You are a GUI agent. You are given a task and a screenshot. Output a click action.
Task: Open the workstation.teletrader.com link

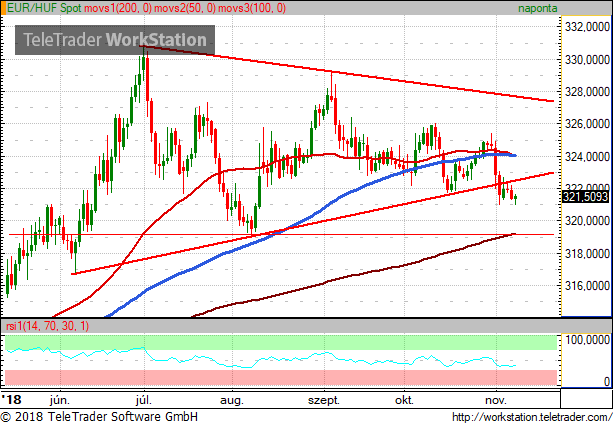532,417
